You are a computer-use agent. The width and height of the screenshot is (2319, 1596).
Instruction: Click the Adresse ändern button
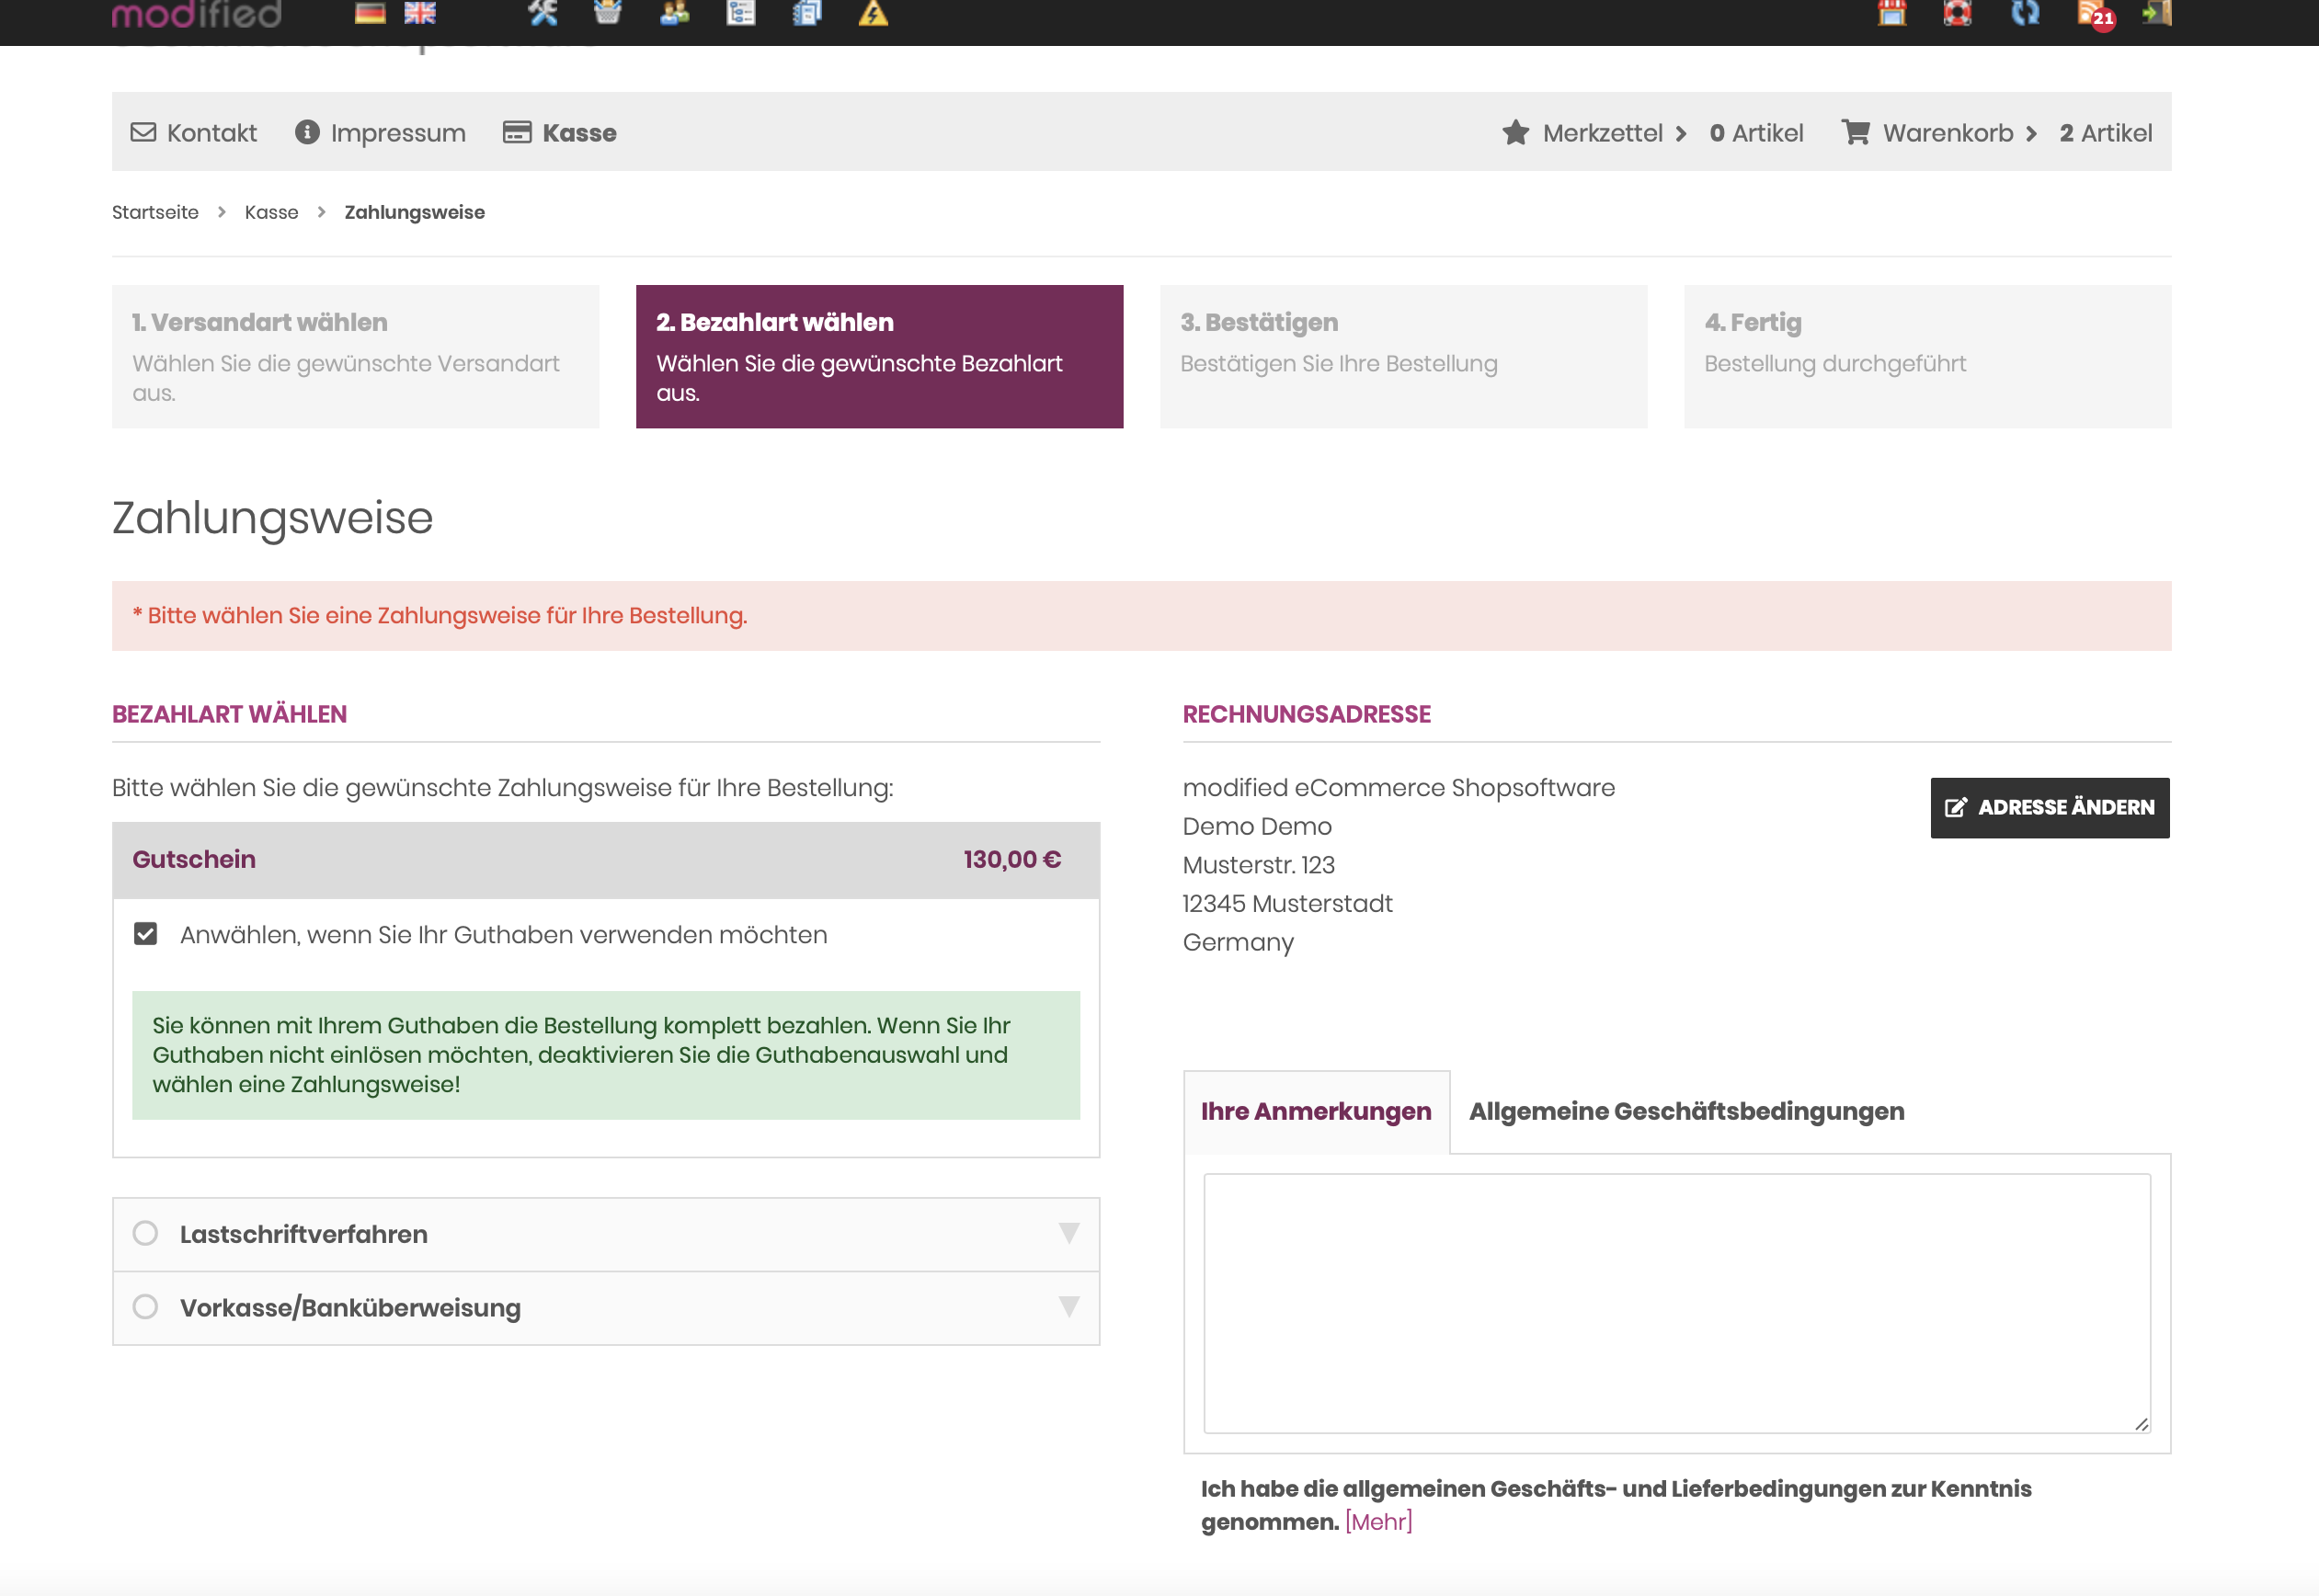tap(2049, 807)
